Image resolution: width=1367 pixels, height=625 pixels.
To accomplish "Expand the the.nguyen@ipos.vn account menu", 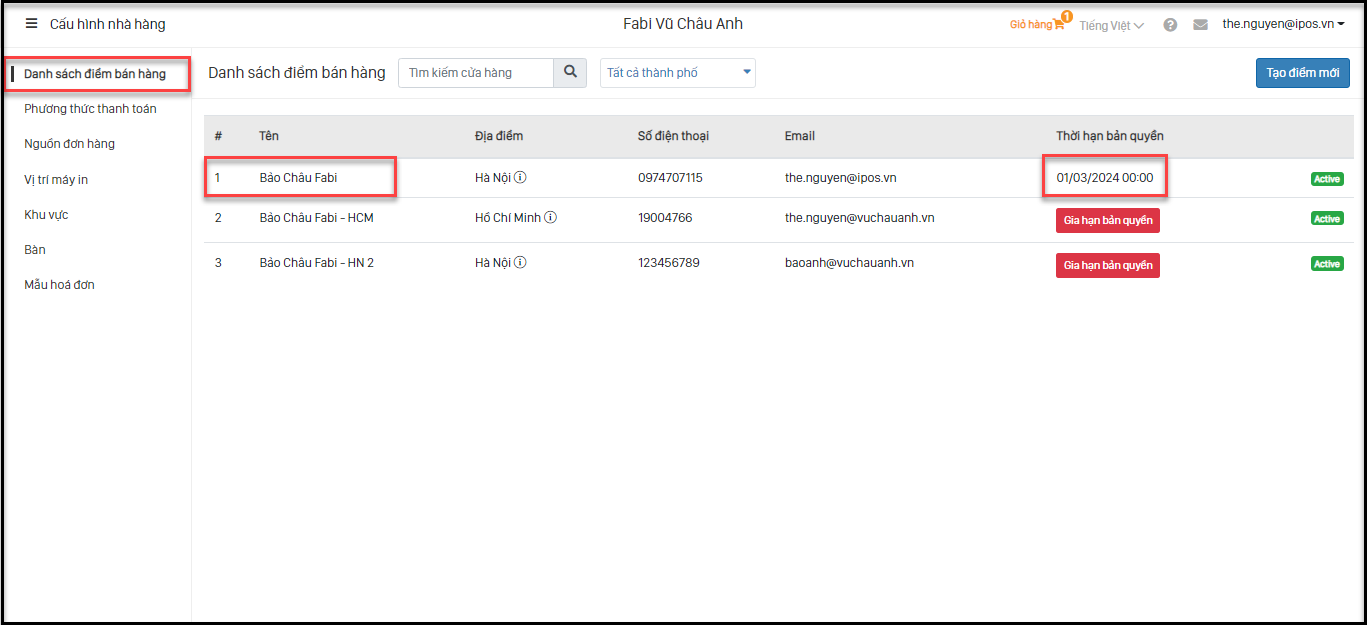I will click(1283, 24).
